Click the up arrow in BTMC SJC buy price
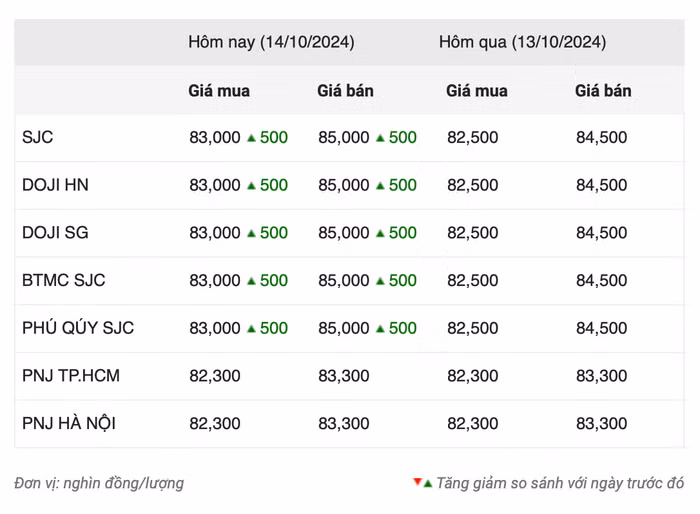Image resolution: width=700 pixels, height=514 pixels. pos(251,281)
